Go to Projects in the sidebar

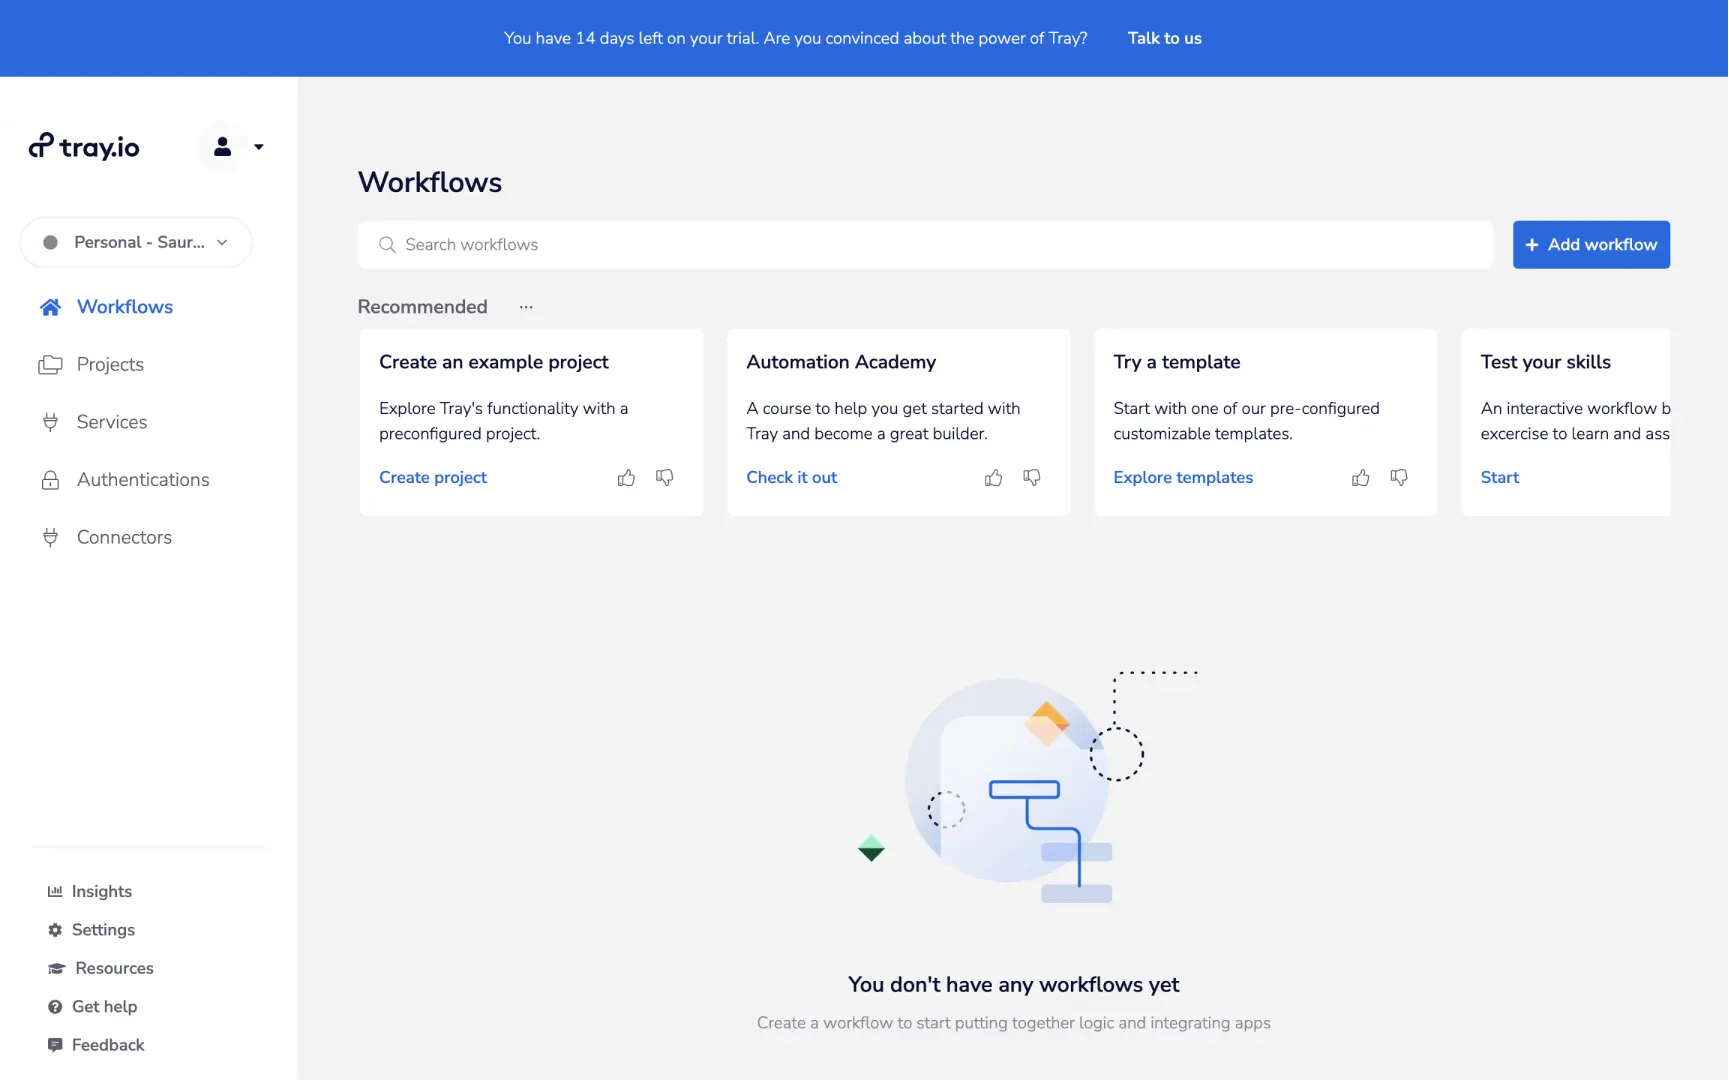[x=110, y=365]
